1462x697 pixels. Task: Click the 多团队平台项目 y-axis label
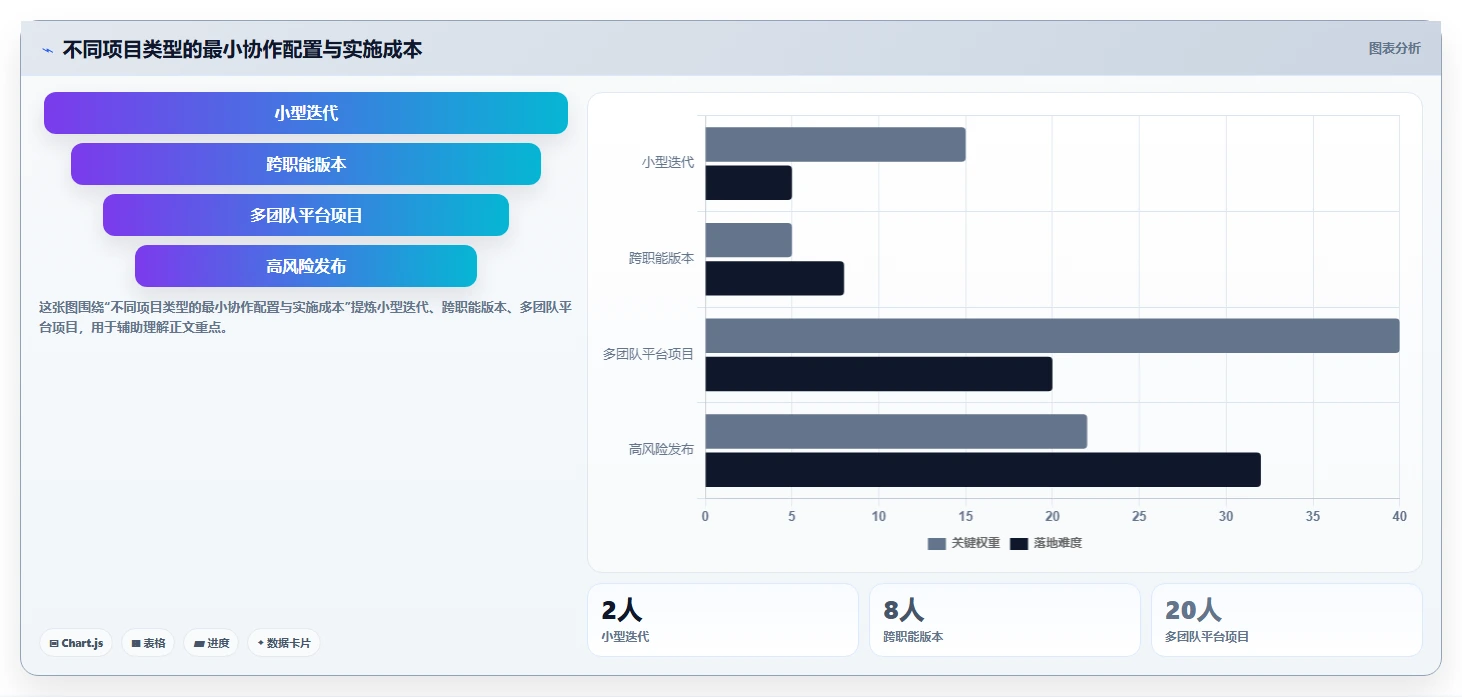(x=648, y=354)
